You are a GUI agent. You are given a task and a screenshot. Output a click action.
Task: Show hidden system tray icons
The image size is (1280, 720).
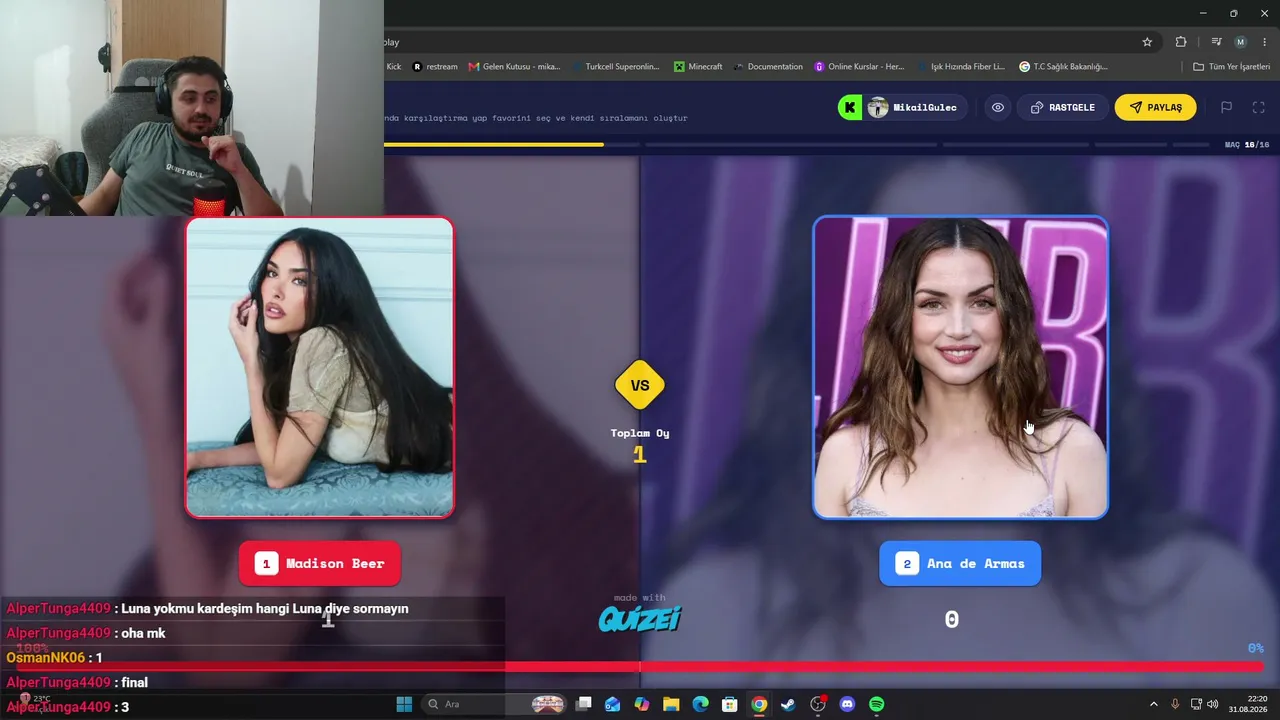coord(1153,704)
